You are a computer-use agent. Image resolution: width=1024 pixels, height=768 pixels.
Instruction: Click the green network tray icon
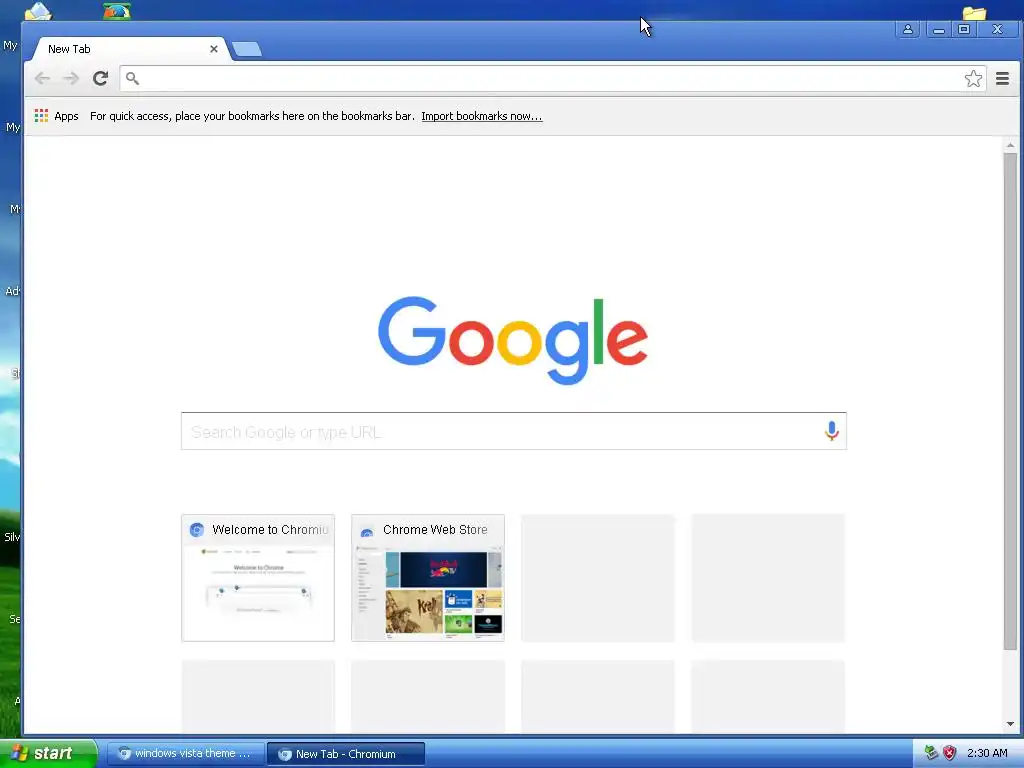(x=931, y=753)
